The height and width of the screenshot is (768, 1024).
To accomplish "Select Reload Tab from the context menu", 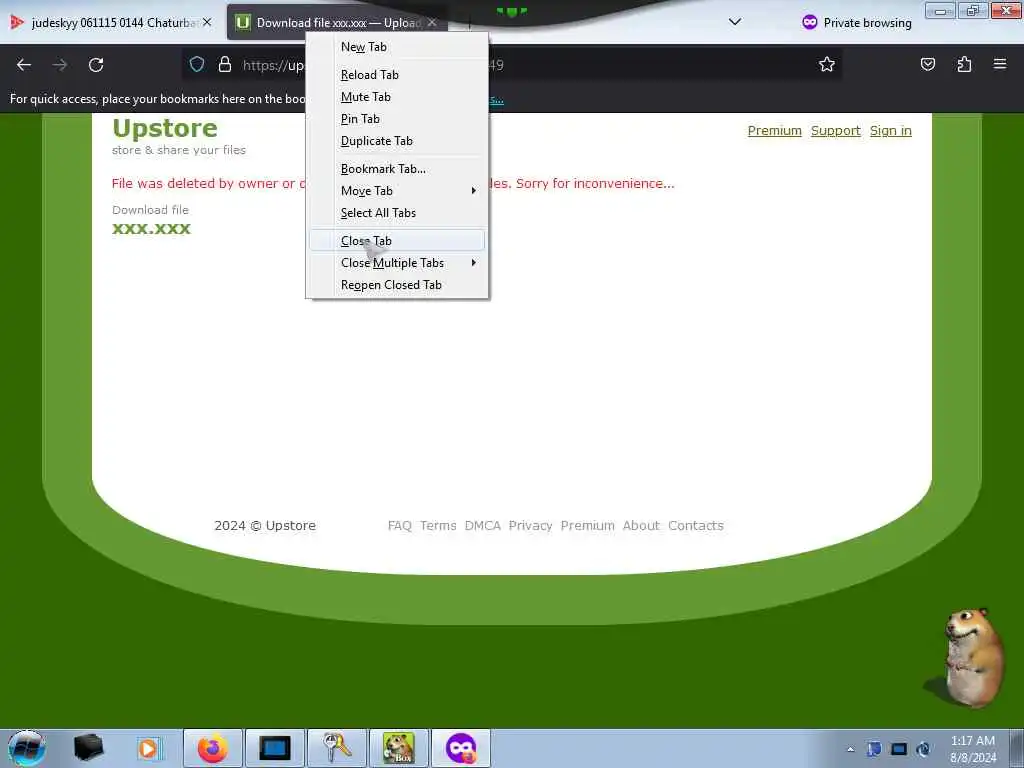I will [397, 74].
